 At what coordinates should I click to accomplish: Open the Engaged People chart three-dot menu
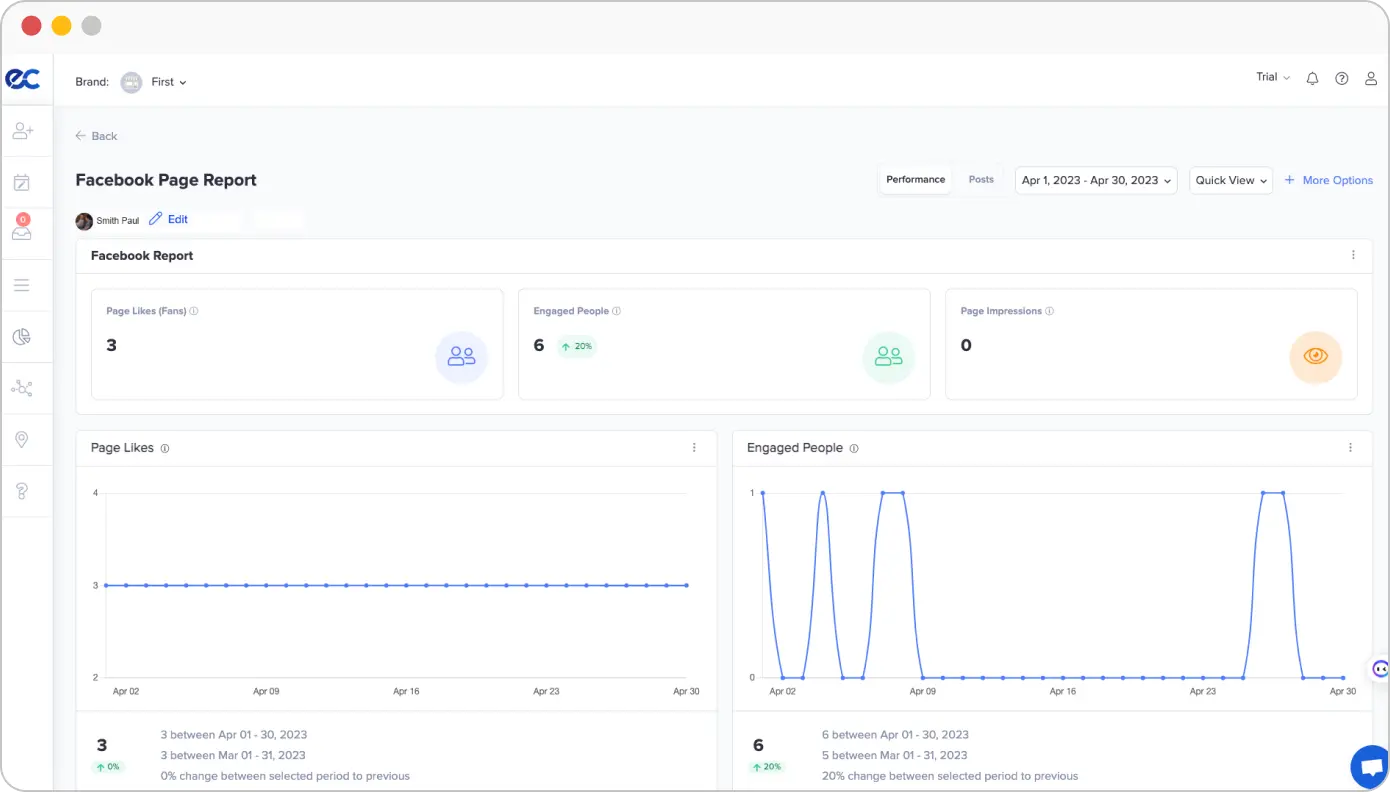click(1350, 448)
